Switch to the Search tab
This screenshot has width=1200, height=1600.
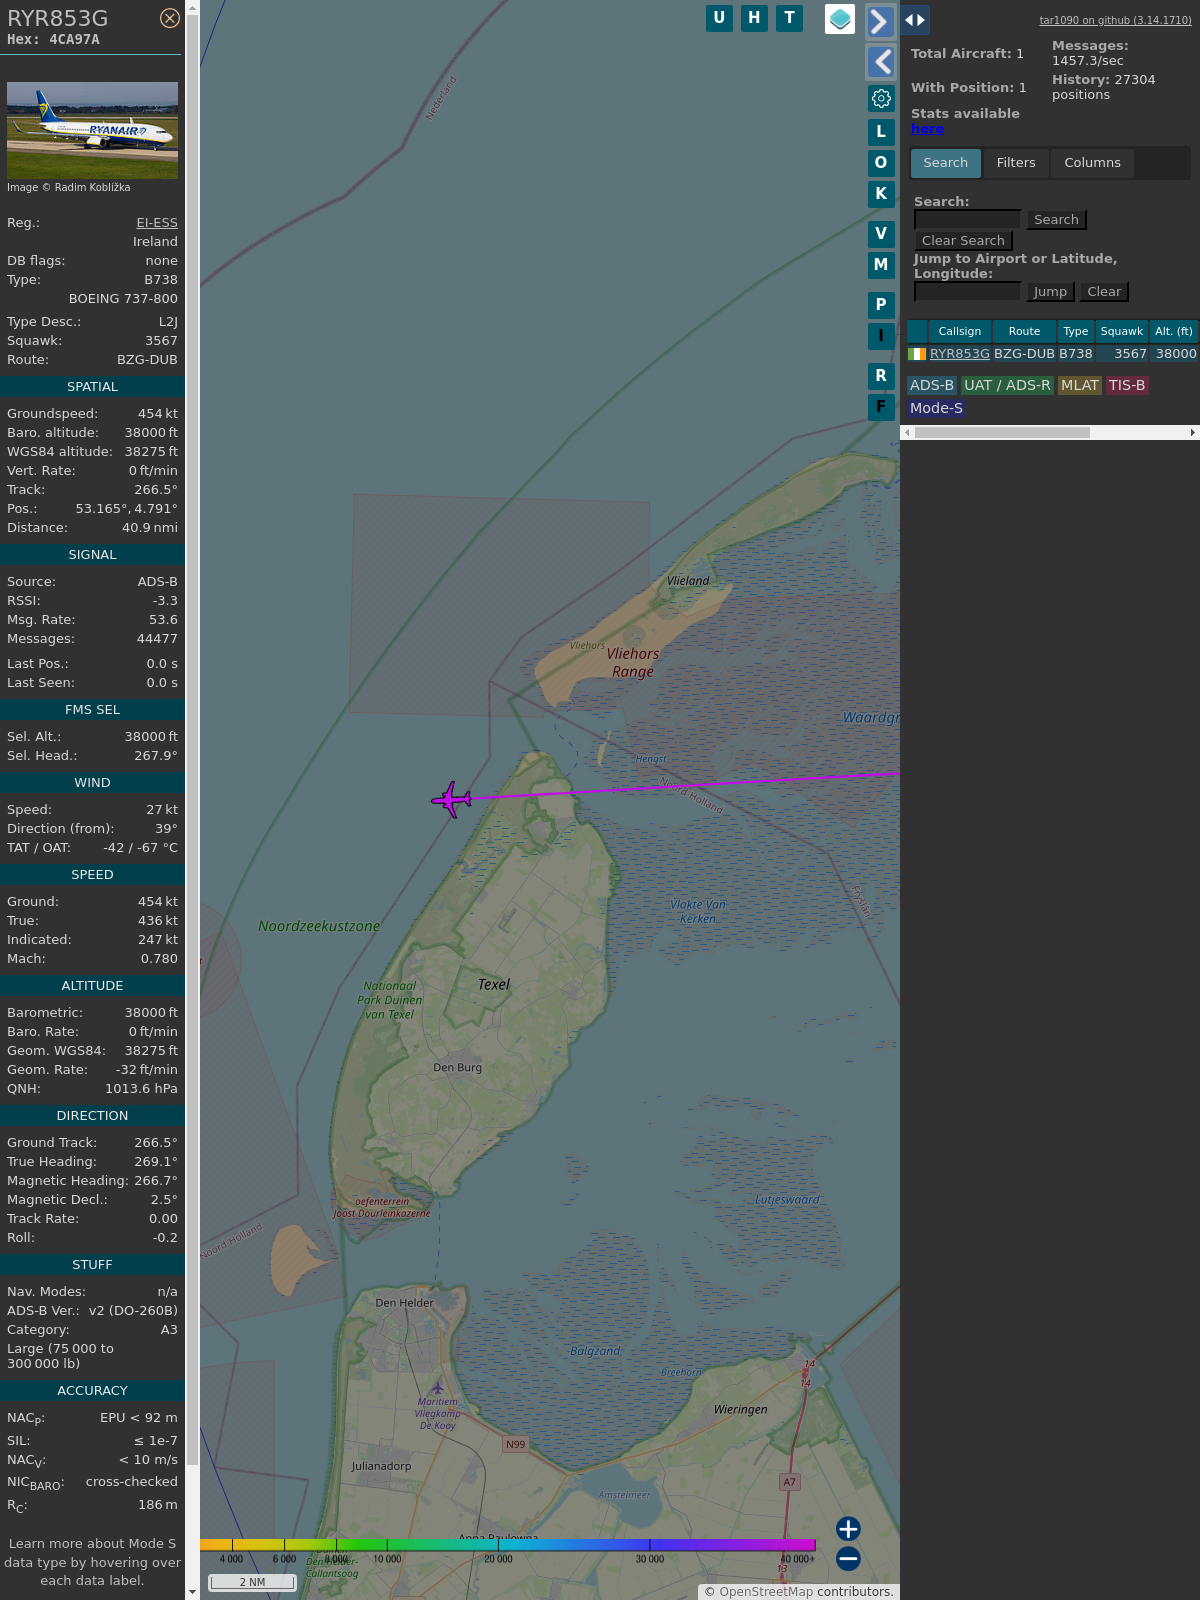point(946,163)
